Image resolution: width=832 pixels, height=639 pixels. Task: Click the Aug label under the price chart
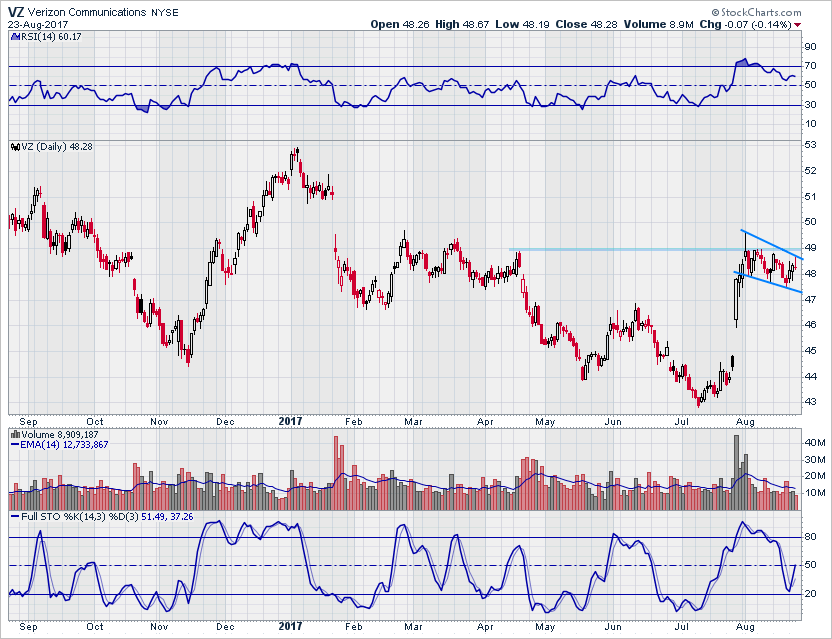[746, 422]
